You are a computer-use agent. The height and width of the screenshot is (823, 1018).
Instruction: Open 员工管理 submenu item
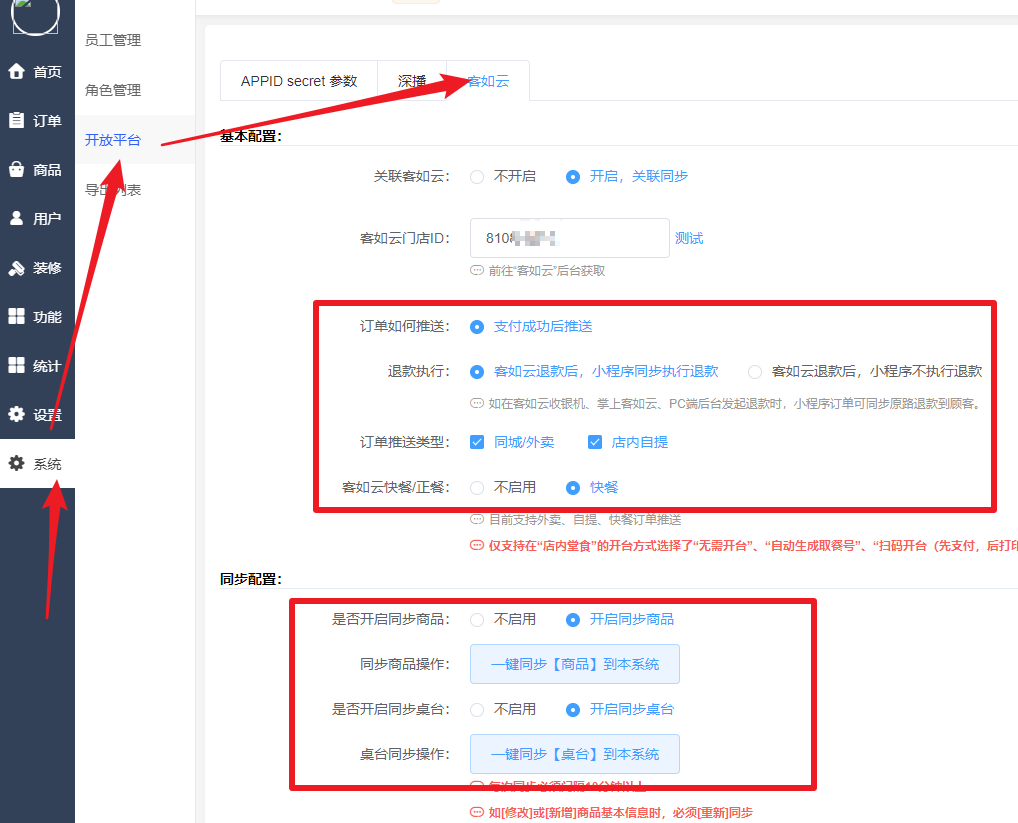113,40
